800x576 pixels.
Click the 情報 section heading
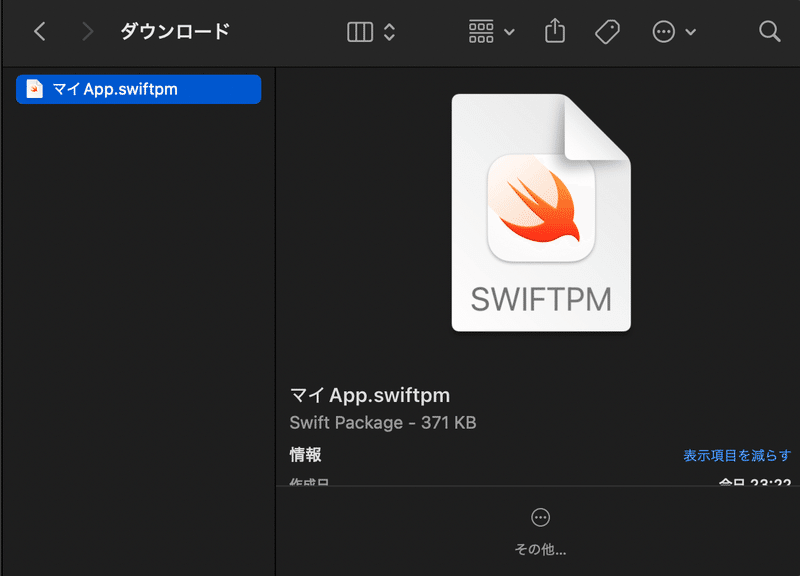[305, 455]
